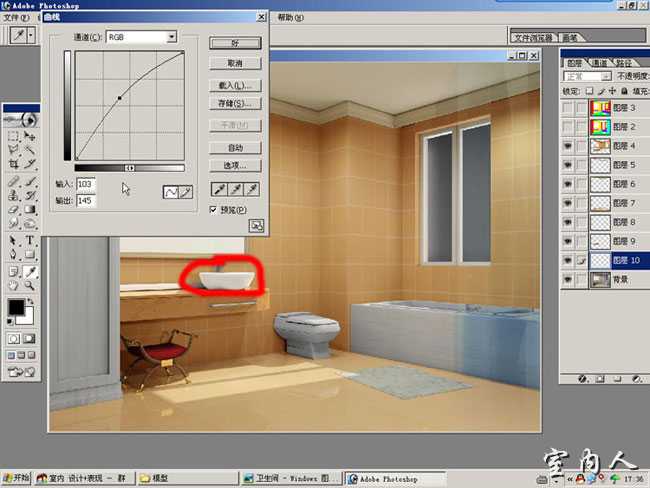Pick the gray point eyedropper in Curves
Screen dimensions: 650x488
coord(235,189)
